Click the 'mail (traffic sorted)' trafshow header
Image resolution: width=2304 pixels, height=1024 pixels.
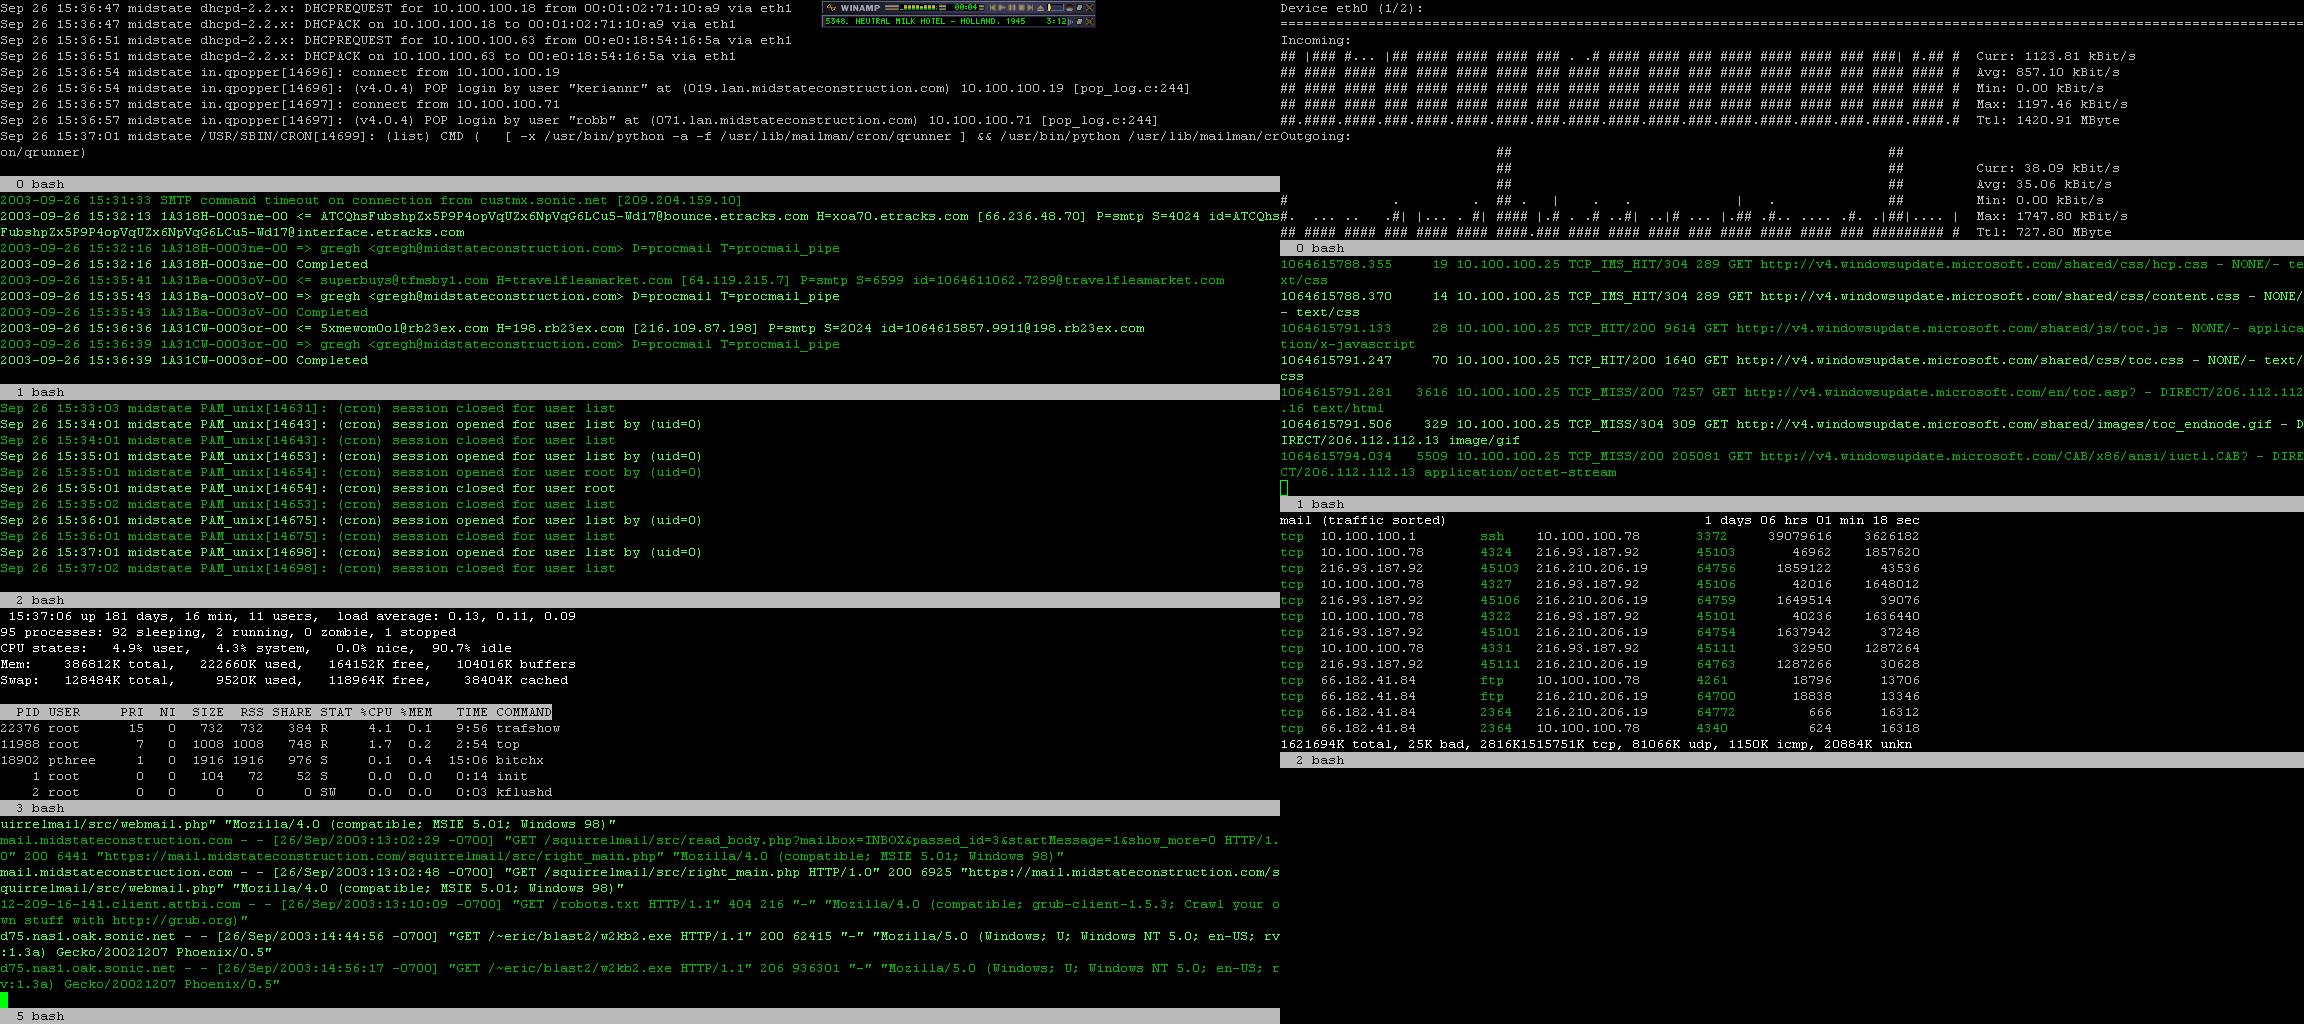(1363, 520)
